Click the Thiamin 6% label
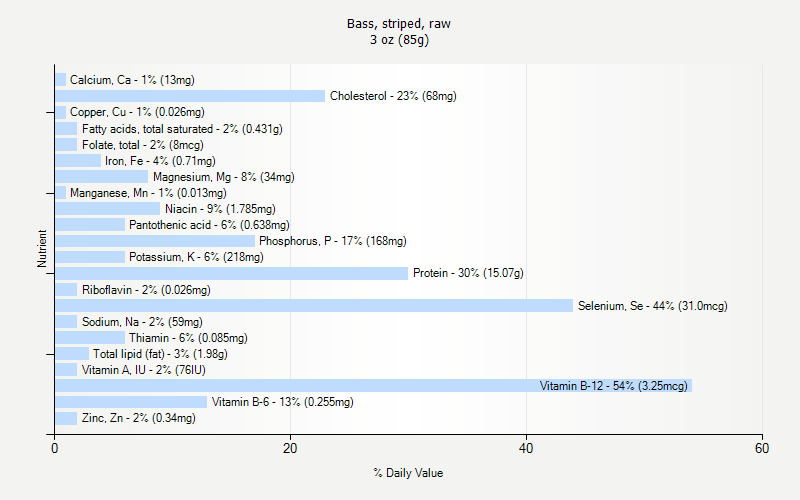 [188, 338]
